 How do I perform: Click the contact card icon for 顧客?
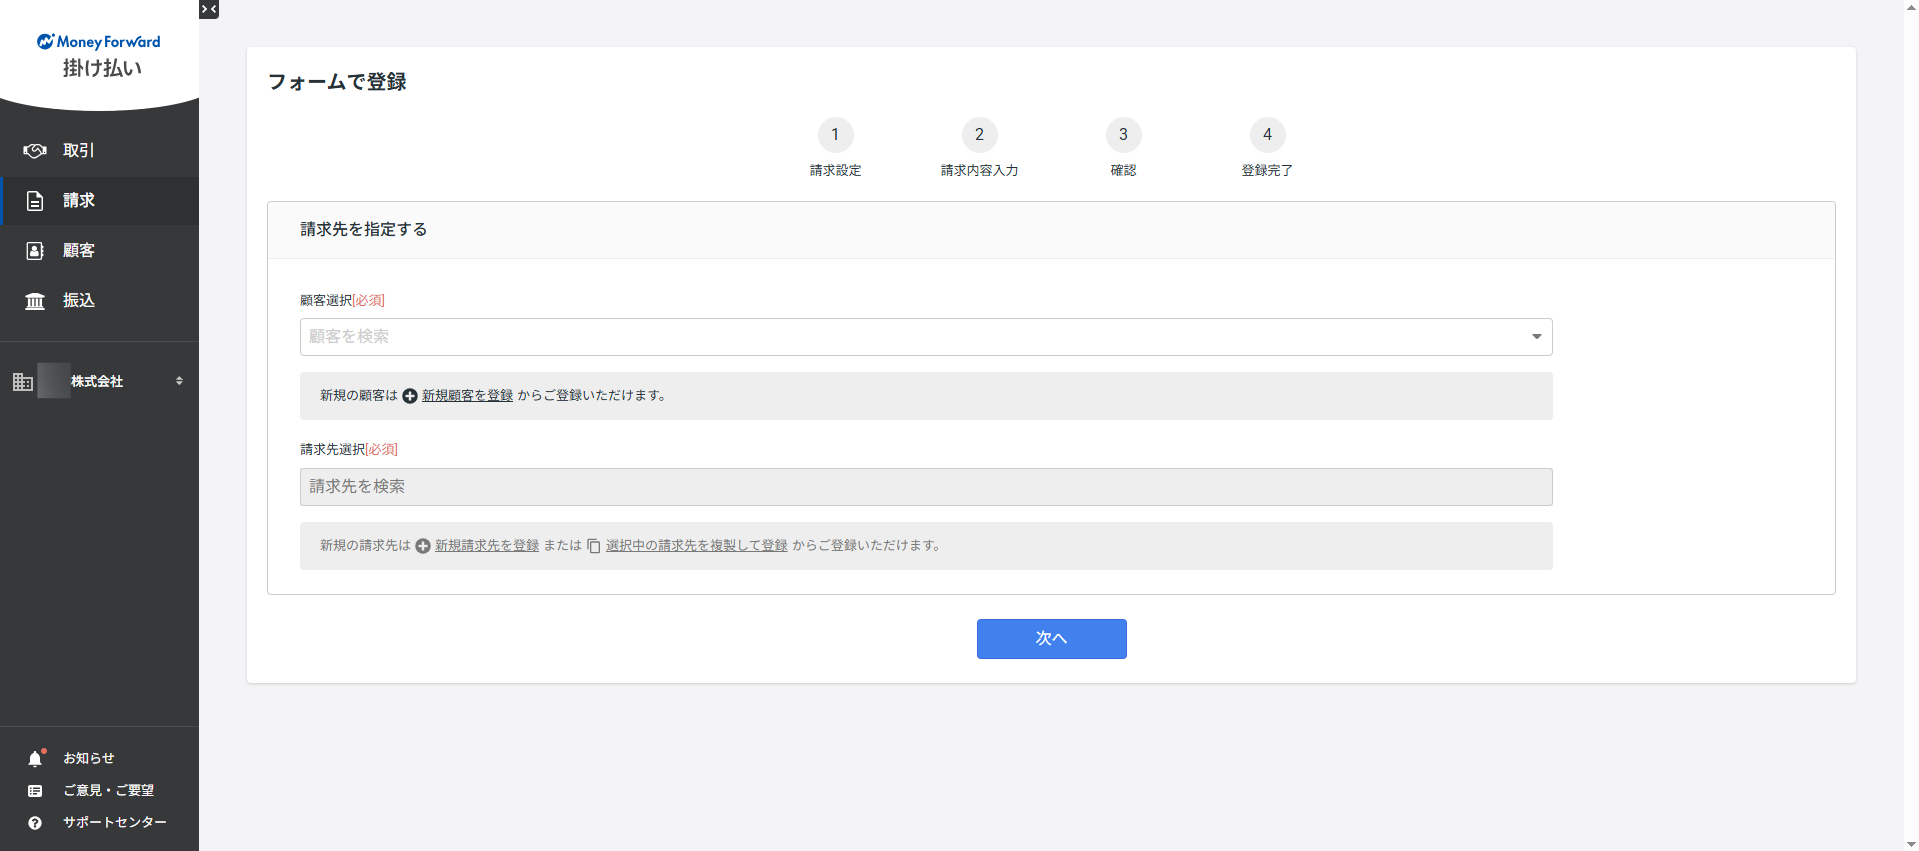click(35, 251)
